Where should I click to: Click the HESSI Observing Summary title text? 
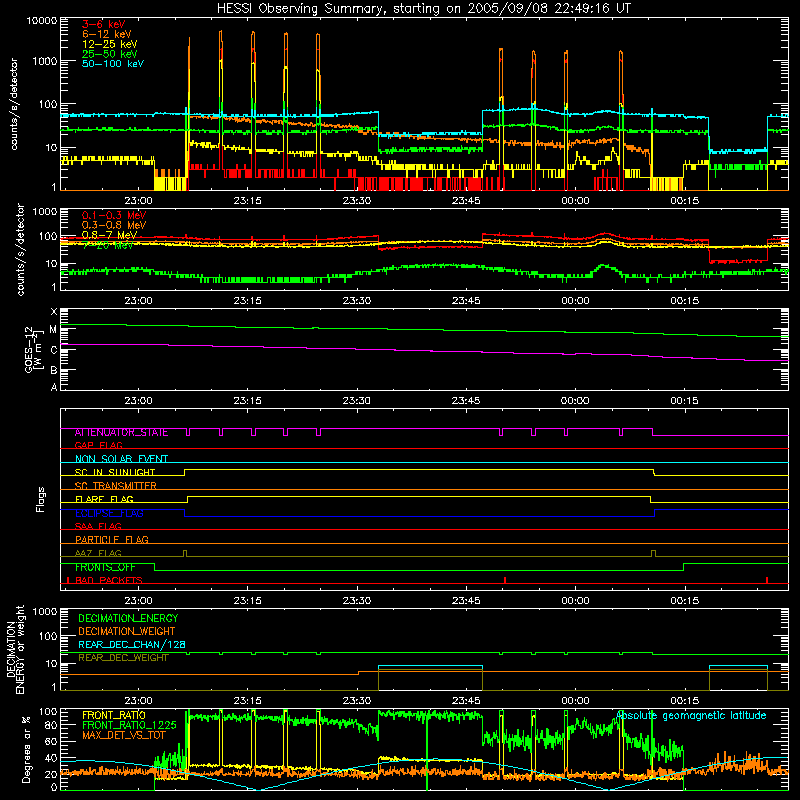[x=423, y=9]
